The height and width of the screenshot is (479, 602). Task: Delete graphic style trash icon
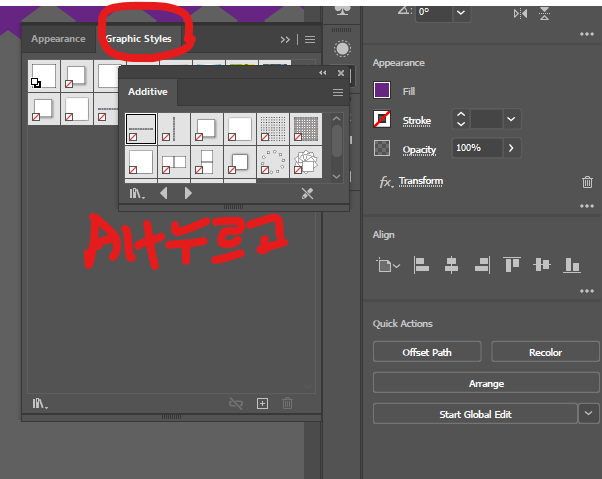[287, 403]
